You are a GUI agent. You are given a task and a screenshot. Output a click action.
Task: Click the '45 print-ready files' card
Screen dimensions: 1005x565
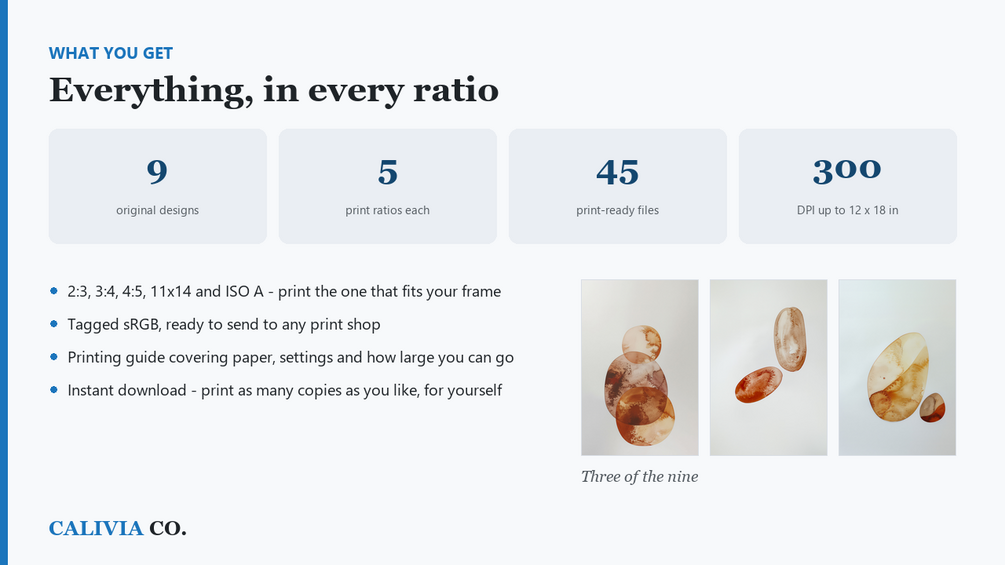tap(618, 186)
